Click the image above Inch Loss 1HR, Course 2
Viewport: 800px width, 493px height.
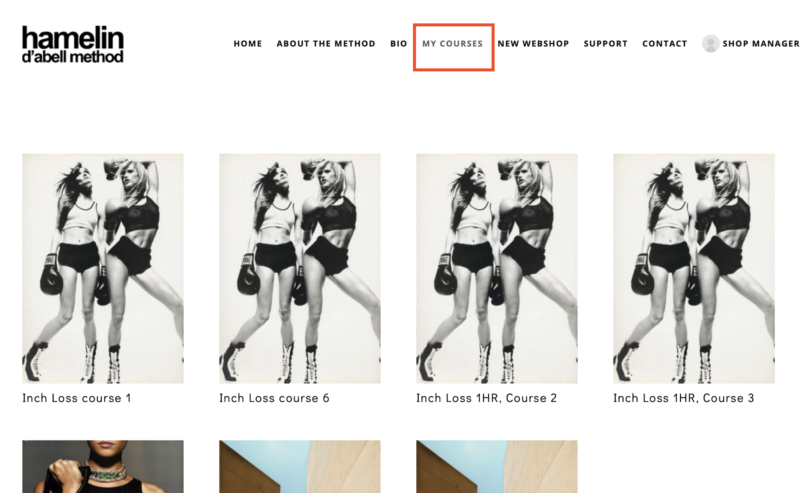(x=496, y=268)
